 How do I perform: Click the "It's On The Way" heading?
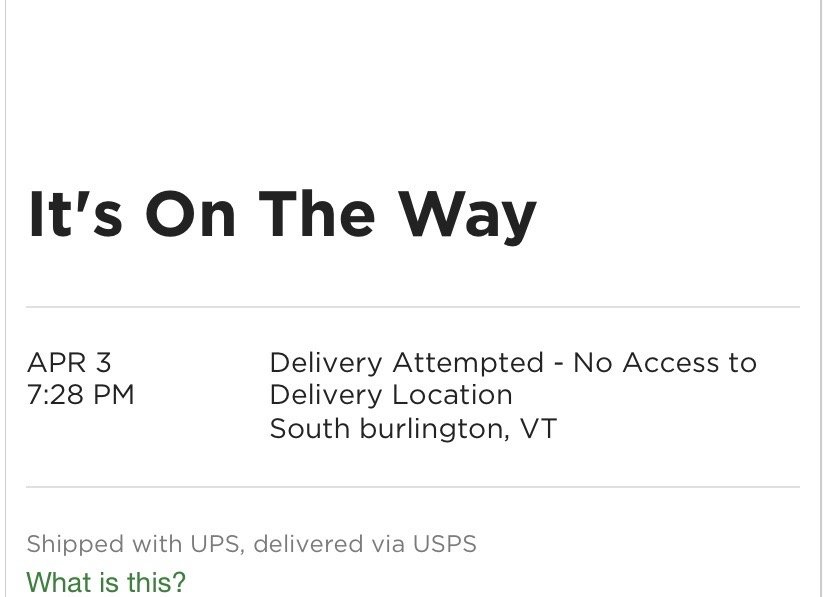pos(283,213)
